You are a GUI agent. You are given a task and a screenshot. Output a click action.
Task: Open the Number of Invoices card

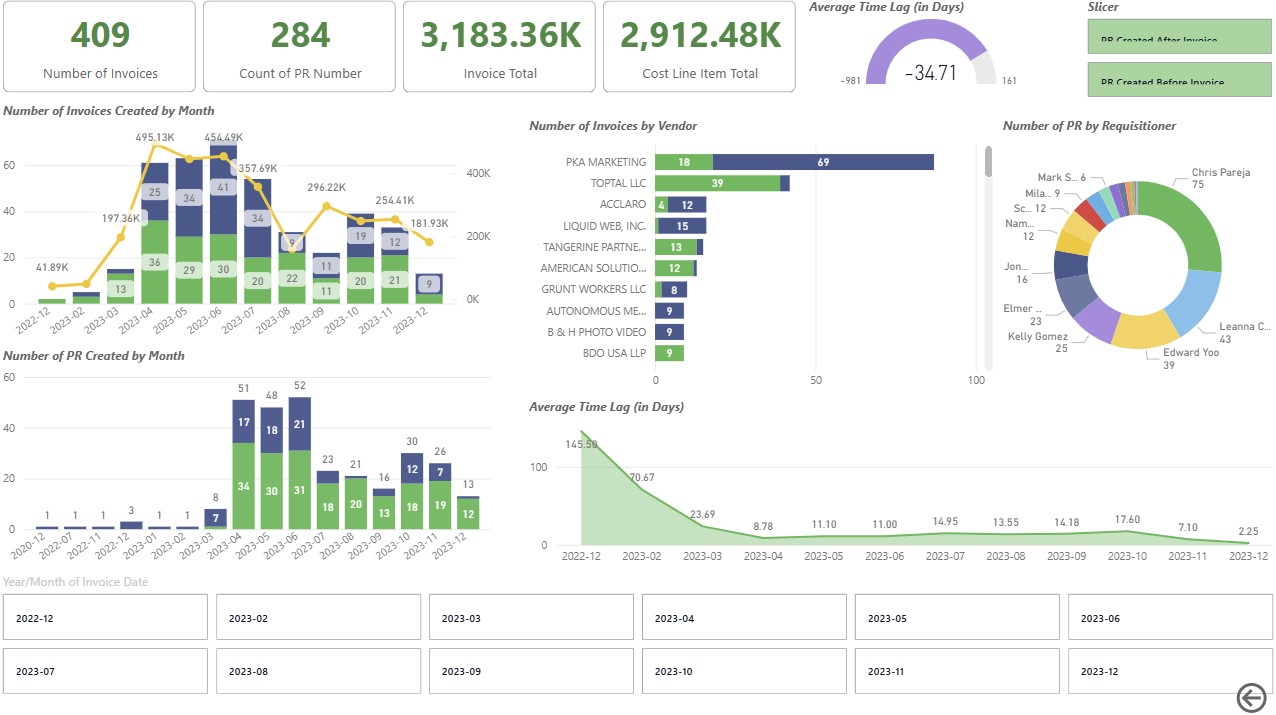point(100,47)
